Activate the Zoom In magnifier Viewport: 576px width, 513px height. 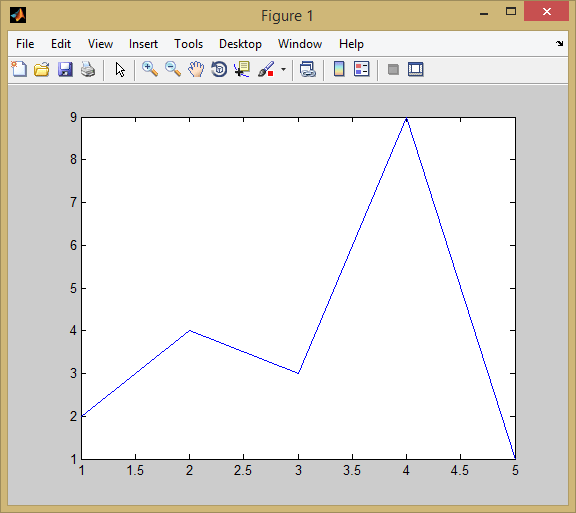pyautogui.click(x=150, y=69)
